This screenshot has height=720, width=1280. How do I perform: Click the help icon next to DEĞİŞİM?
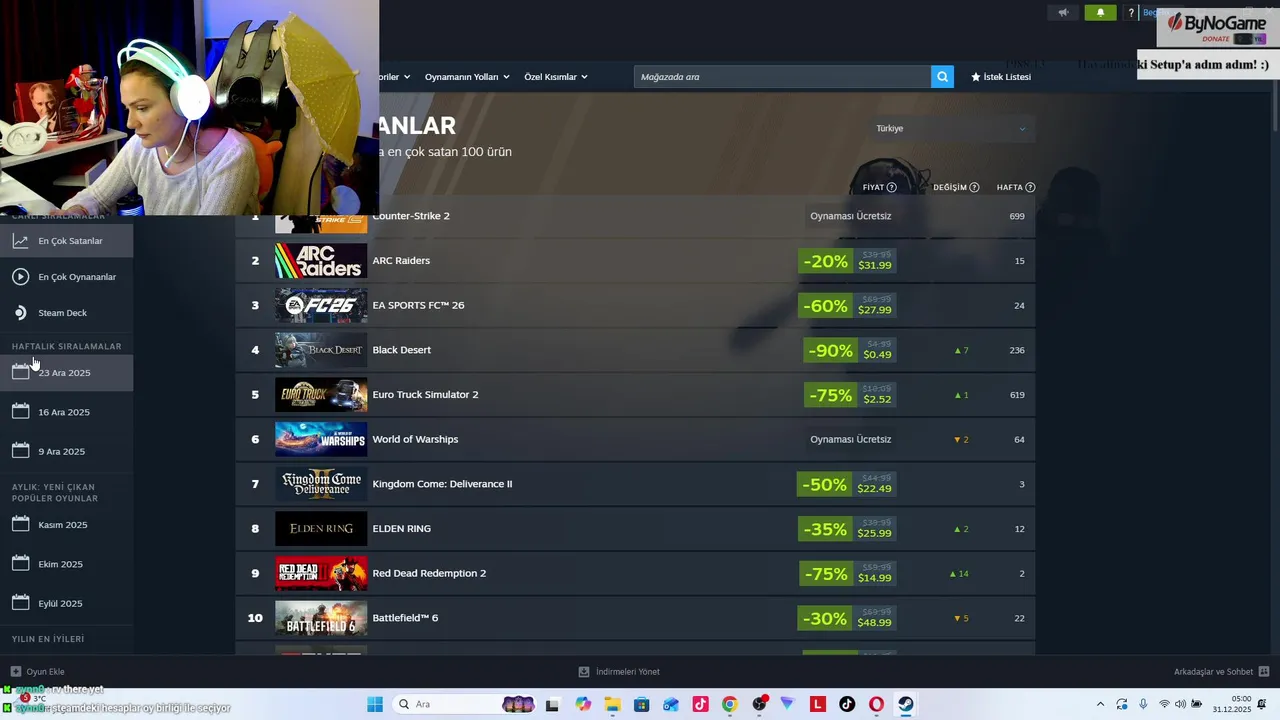(974, 187)
